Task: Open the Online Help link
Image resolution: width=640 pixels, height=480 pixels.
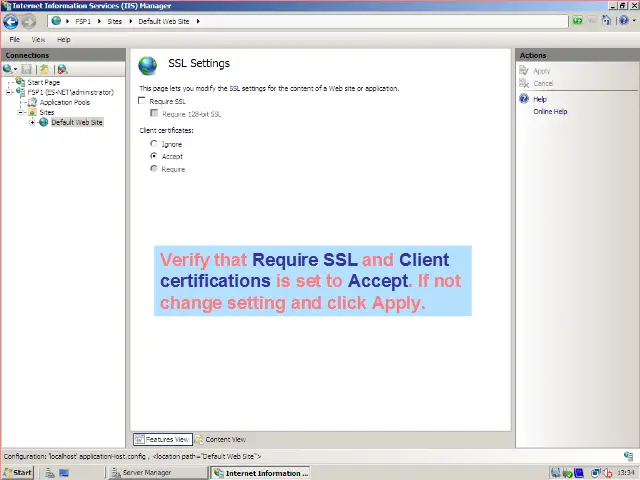Action: 550,111
